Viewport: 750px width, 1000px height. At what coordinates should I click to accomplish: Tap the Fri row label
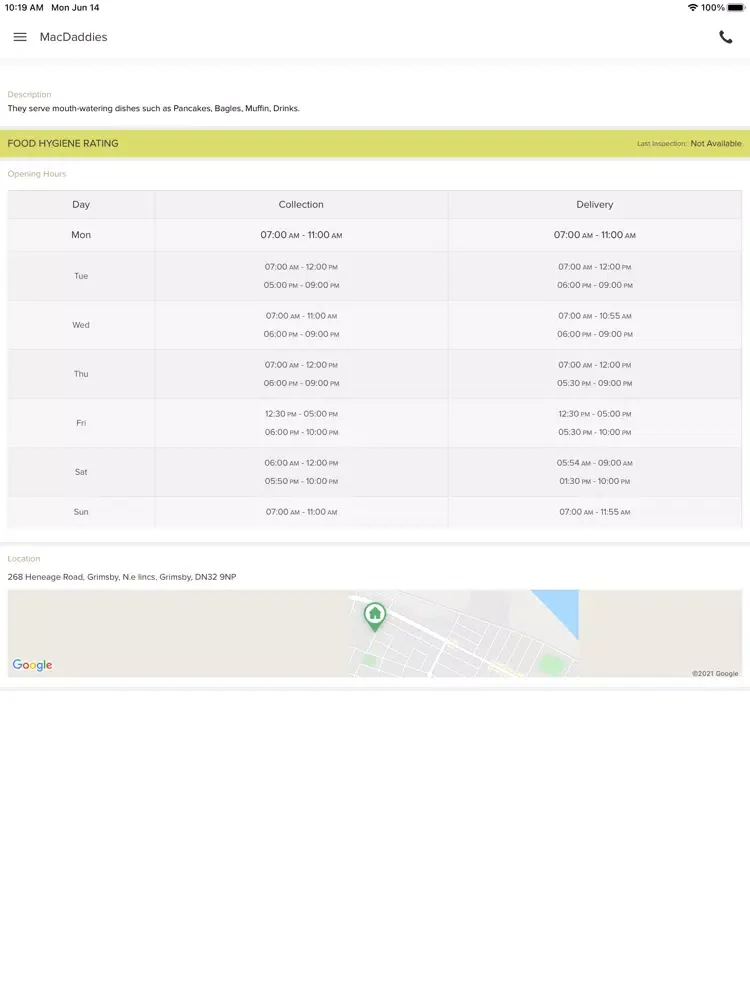pos(81,423)
